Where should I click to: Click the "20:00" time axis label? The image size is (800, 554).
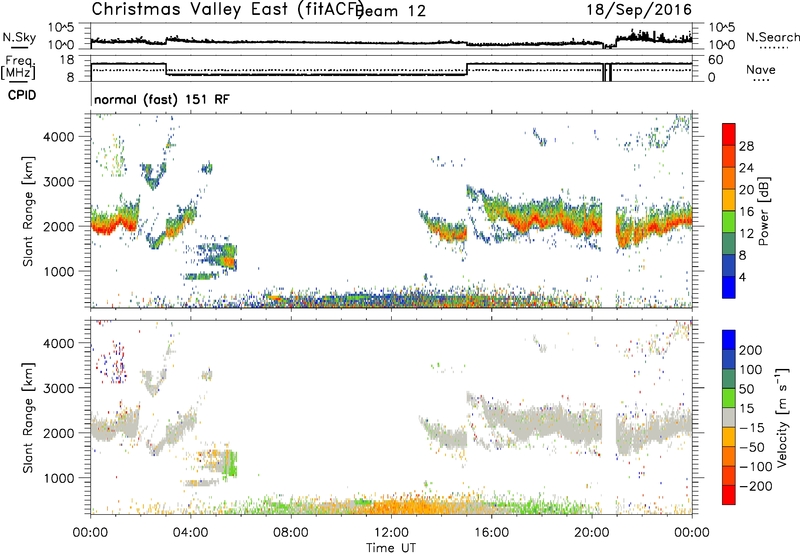(x=591, y=533)
